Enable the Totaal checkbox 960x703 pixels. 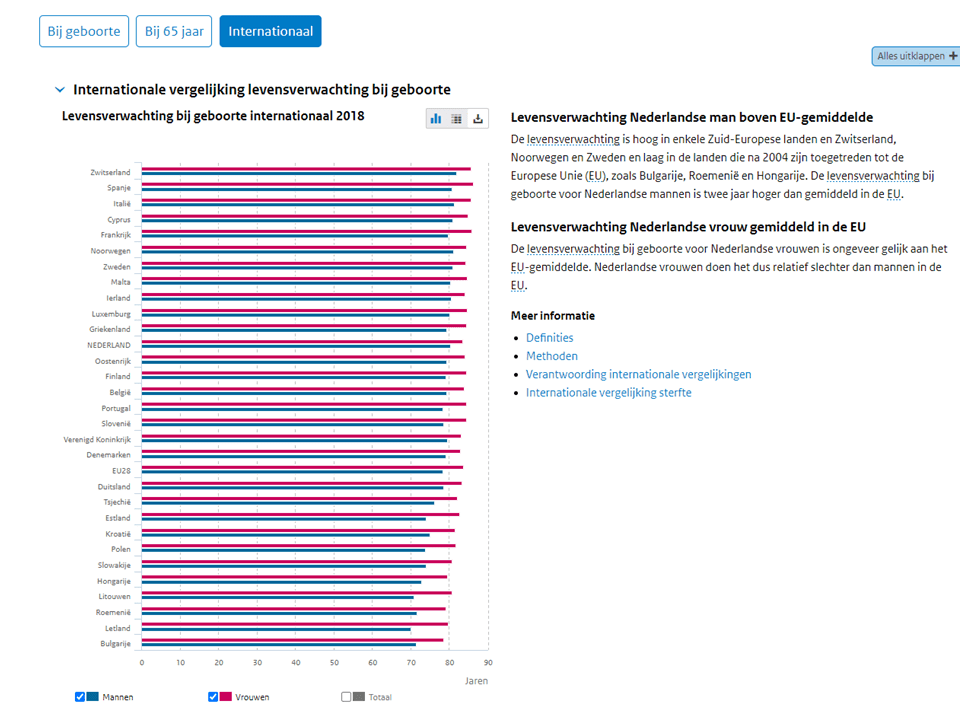point(346,696)
